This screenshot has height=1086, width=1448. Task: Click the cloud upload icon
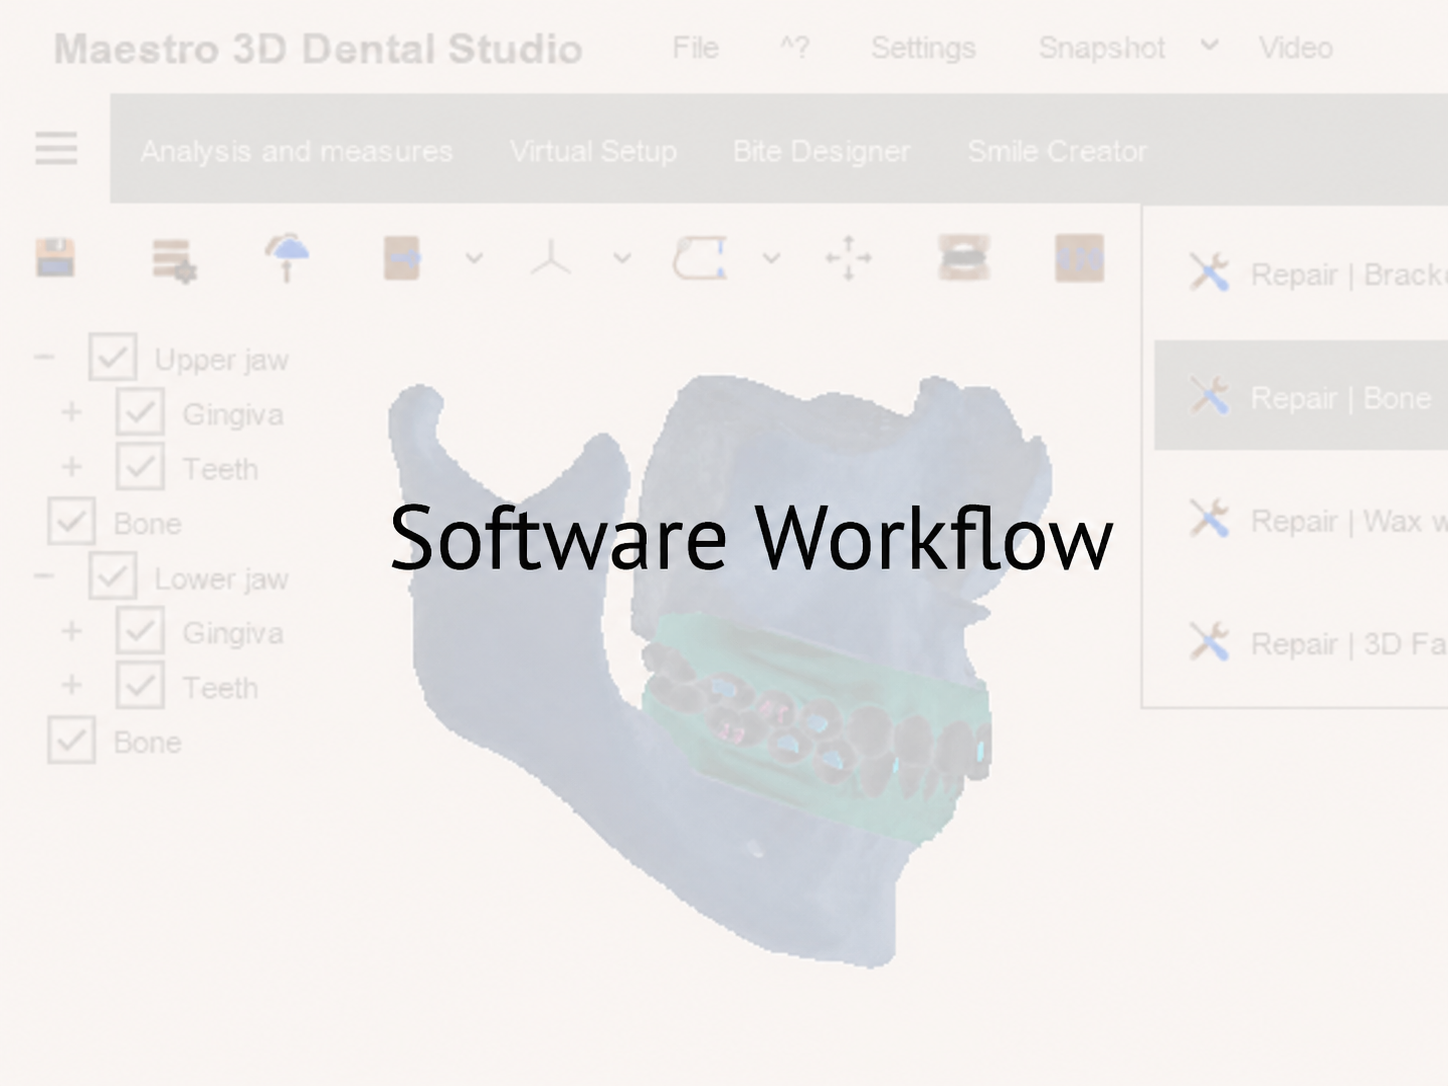point(287,258)
